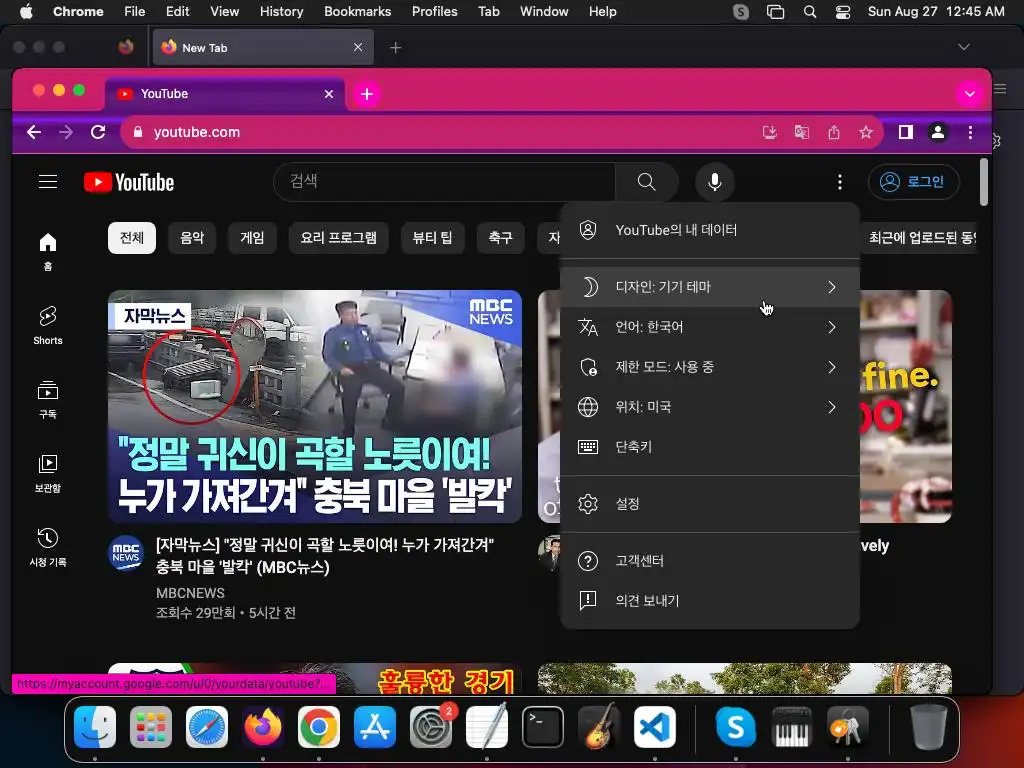Image resolution: width=1024 pixels, height=768 pixels.
Task: Click the share page icon in address bar
Action: (834, 133)
